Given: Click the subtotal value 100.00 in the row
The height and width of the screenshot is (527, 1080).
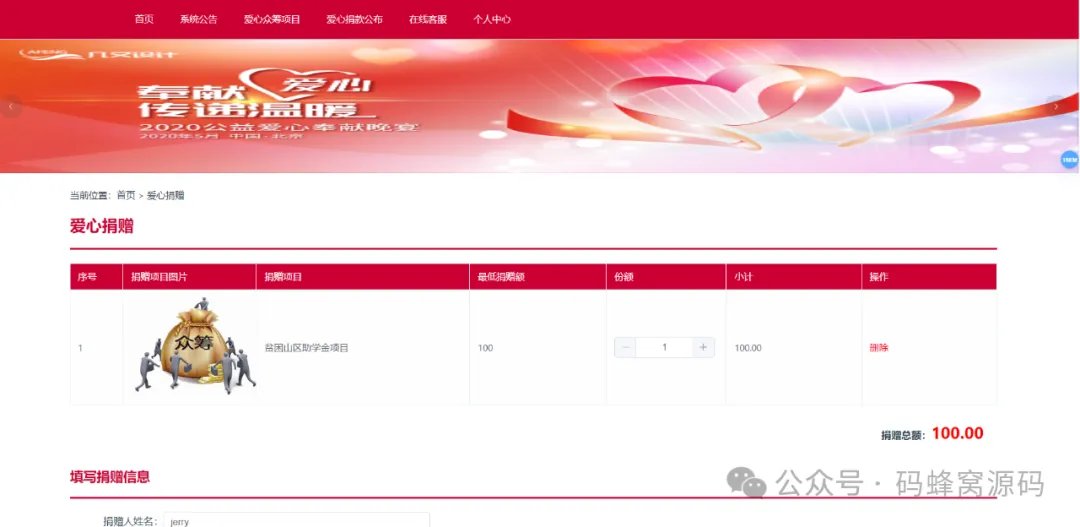Looking at the screenshot, I should click(748, 348).
